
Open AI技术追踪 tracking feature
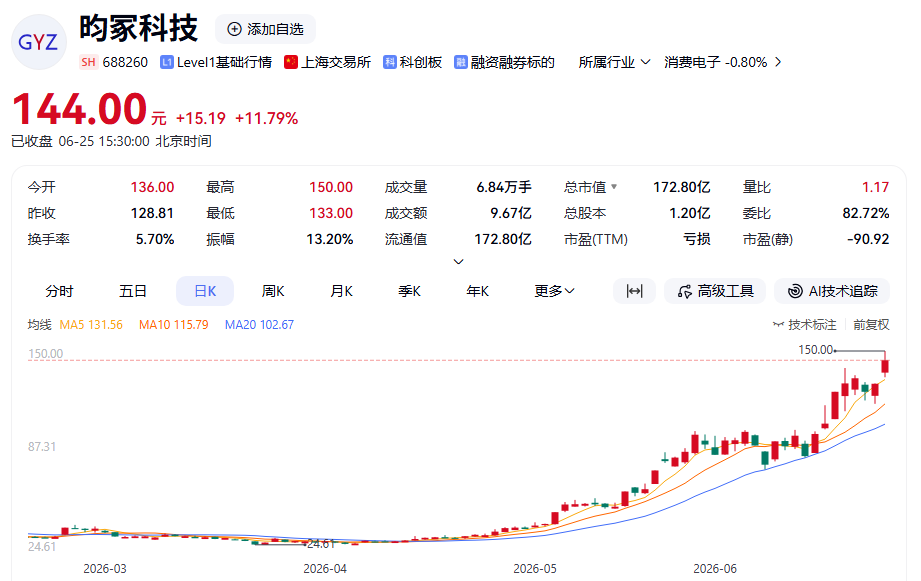832,291
